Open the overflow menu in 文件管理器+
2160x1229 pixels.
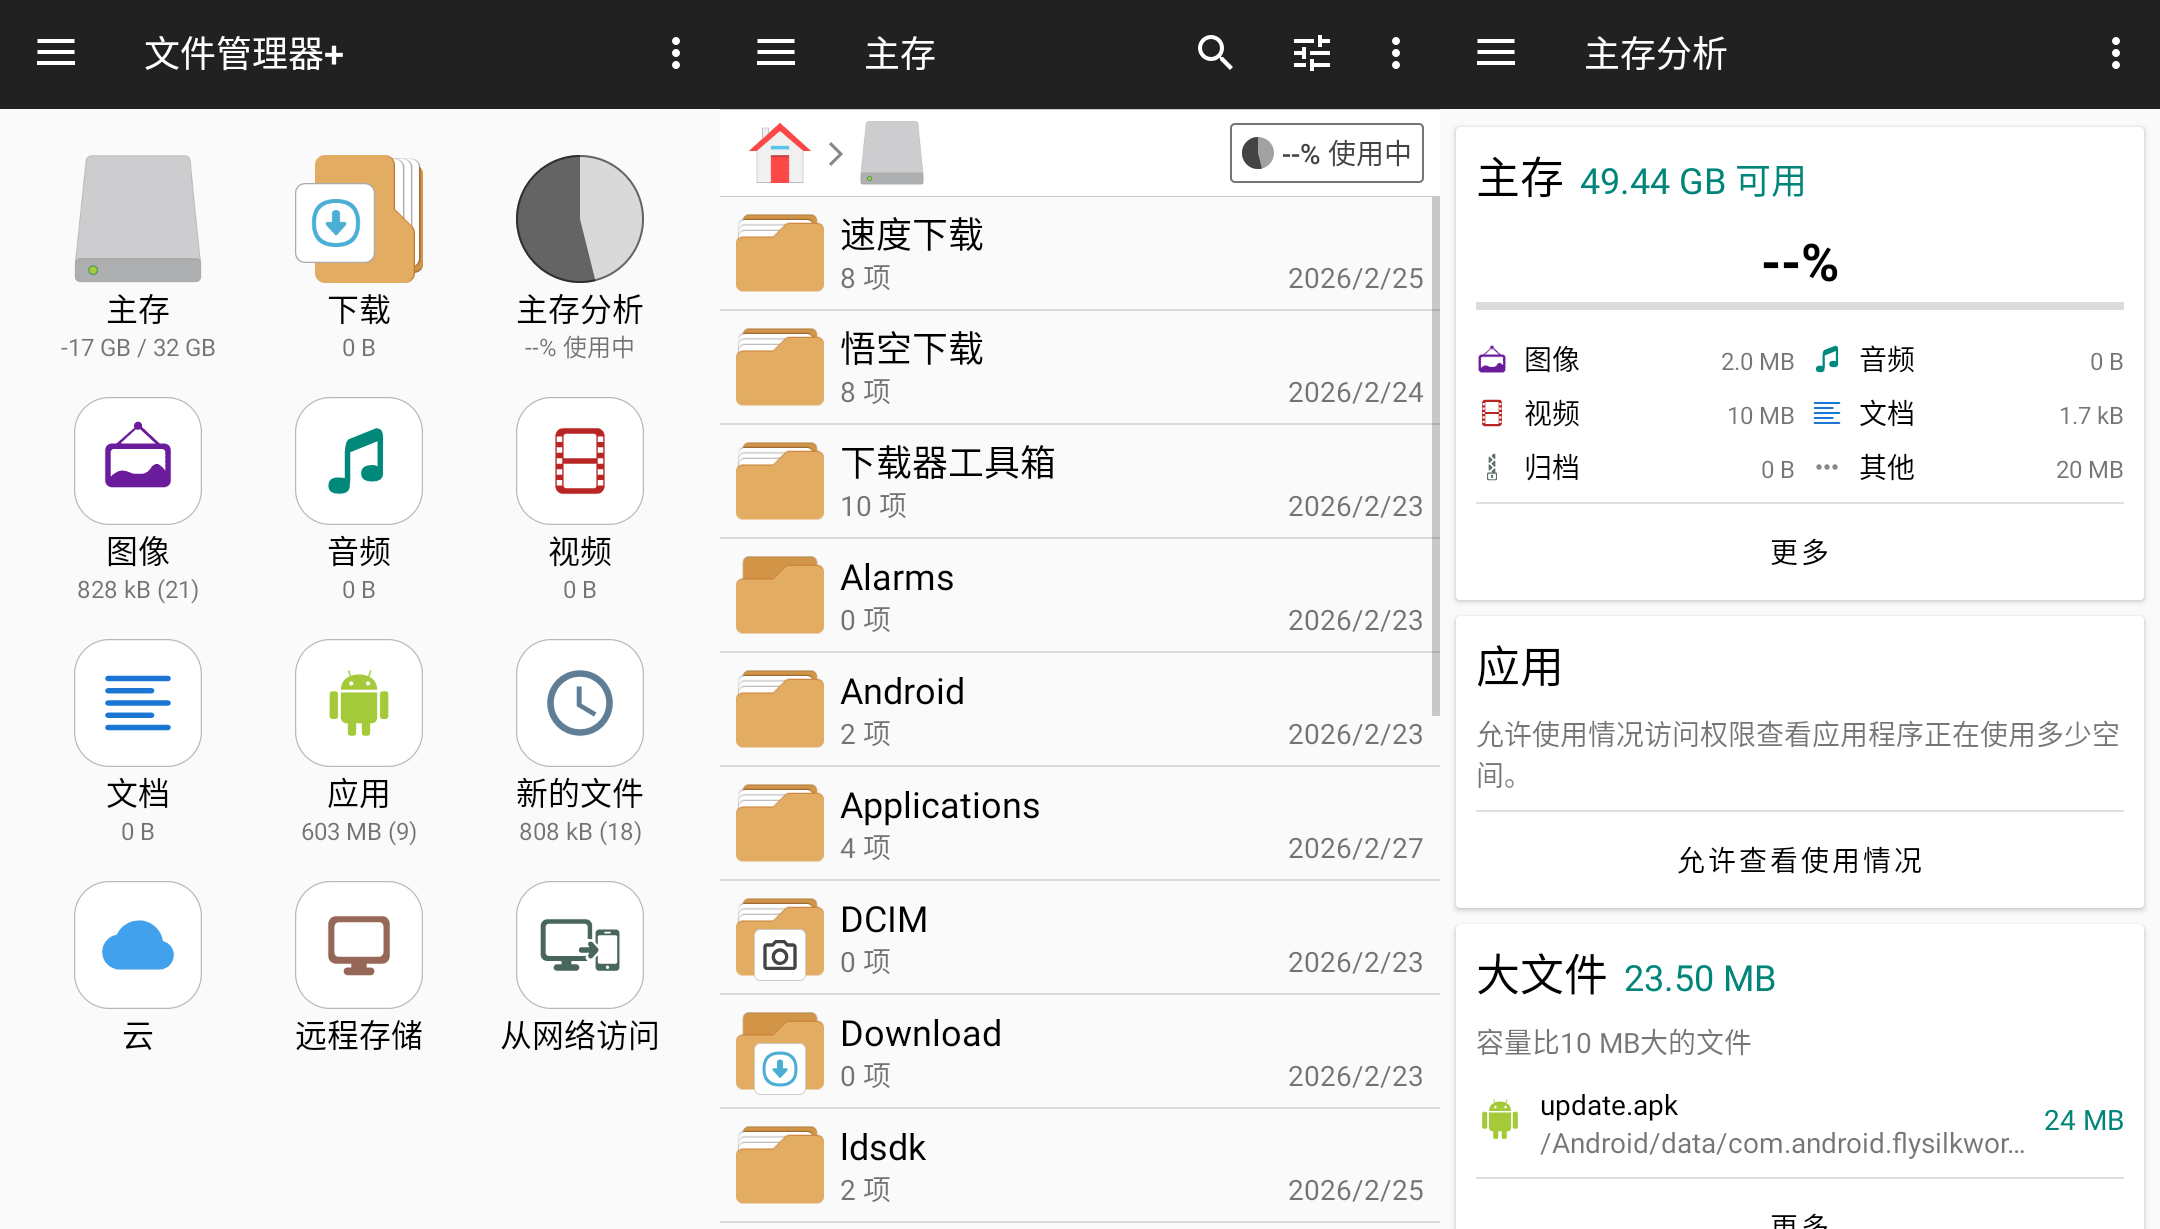(x=676, y=53)
